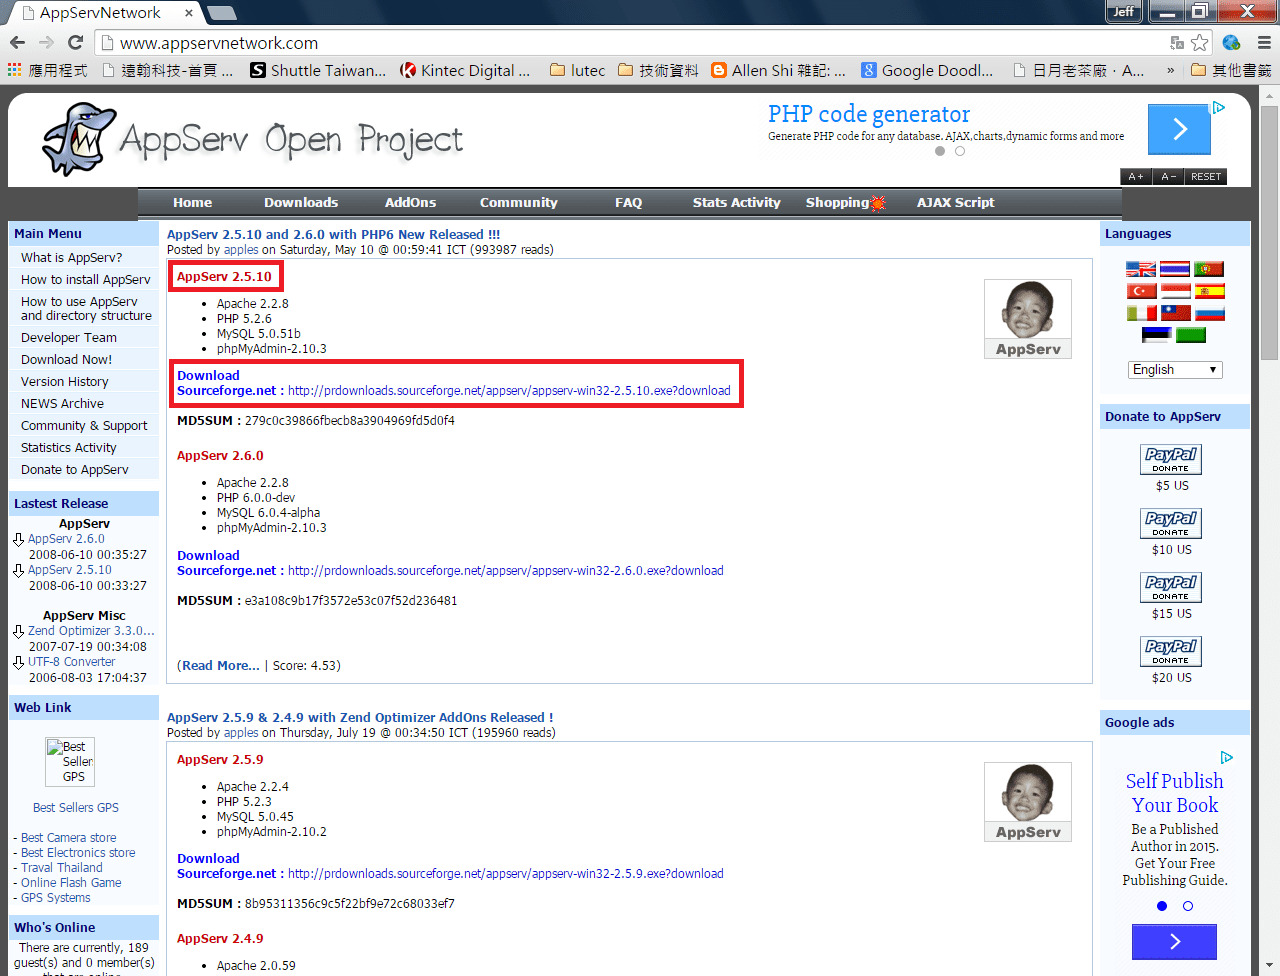The height and width of the screenshot is (976, 1280).
Task: Open the Home menu item
Action: point(192,202)
